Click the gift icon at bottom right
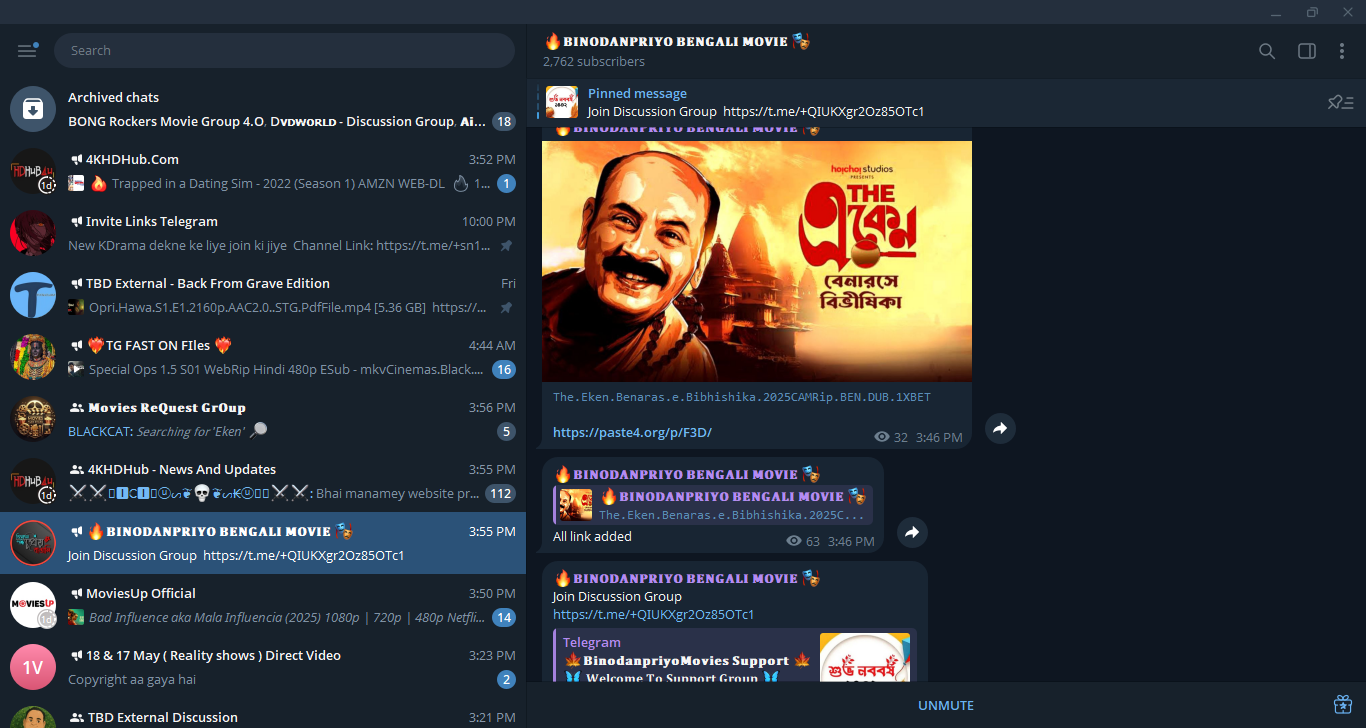This screenshot has width=1366, height=728. (x=1343, y=705)
